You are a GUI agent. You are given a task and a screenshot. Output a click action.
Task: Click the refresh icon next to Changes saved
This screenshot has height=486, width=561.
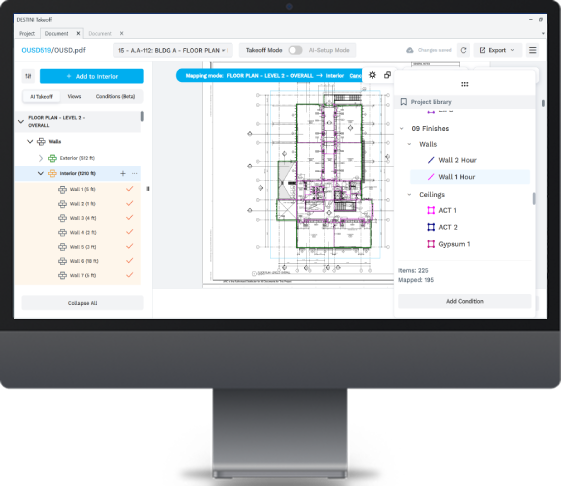(x=463, y=50)
